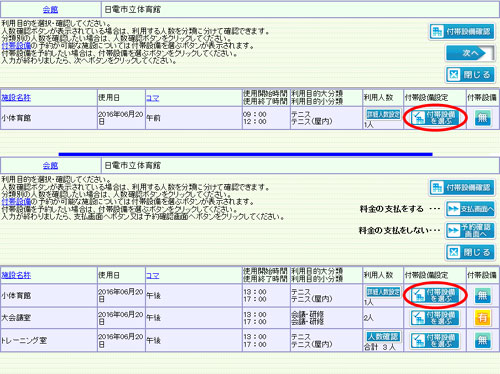
Task: Click 付帯設備確認 button in upper panel
Action: pyautogui.click(x=462, y=32)
